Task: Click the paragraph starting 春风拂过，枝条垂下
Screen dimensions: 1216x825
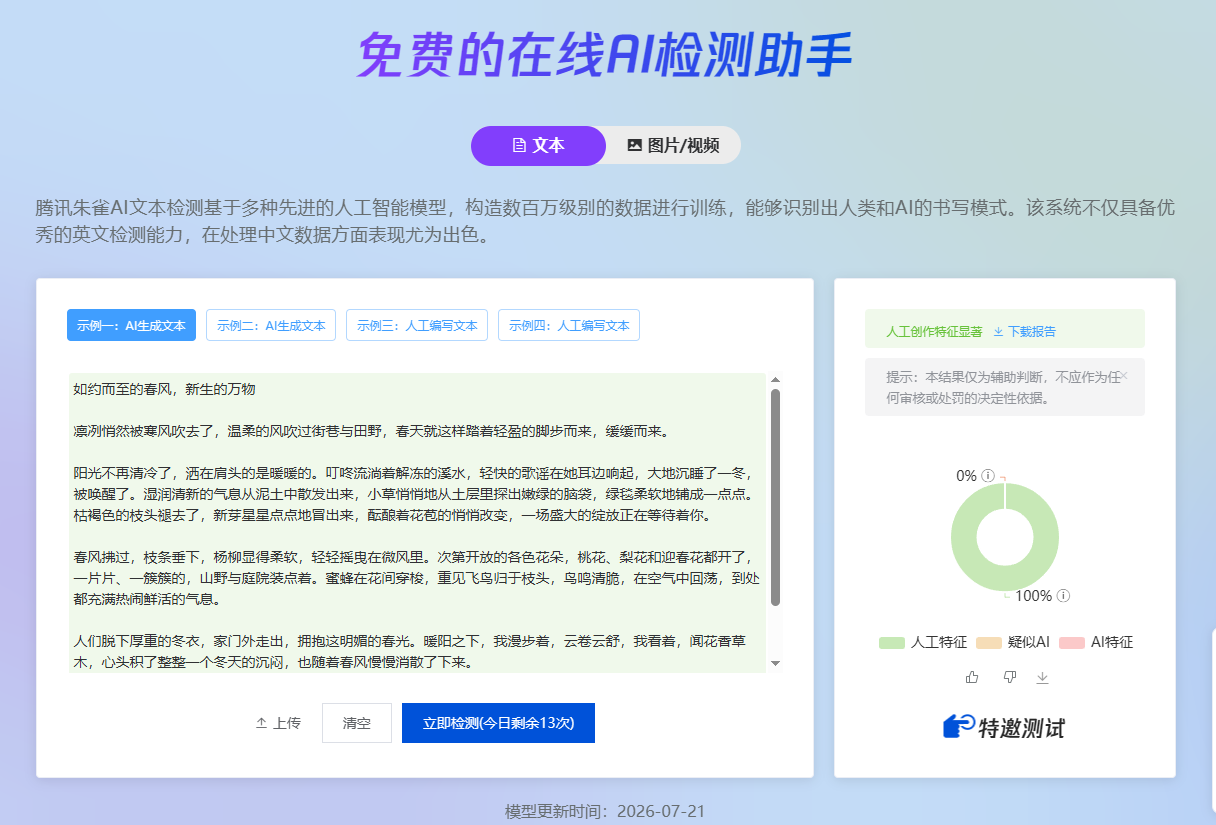Action: (416, 578)
